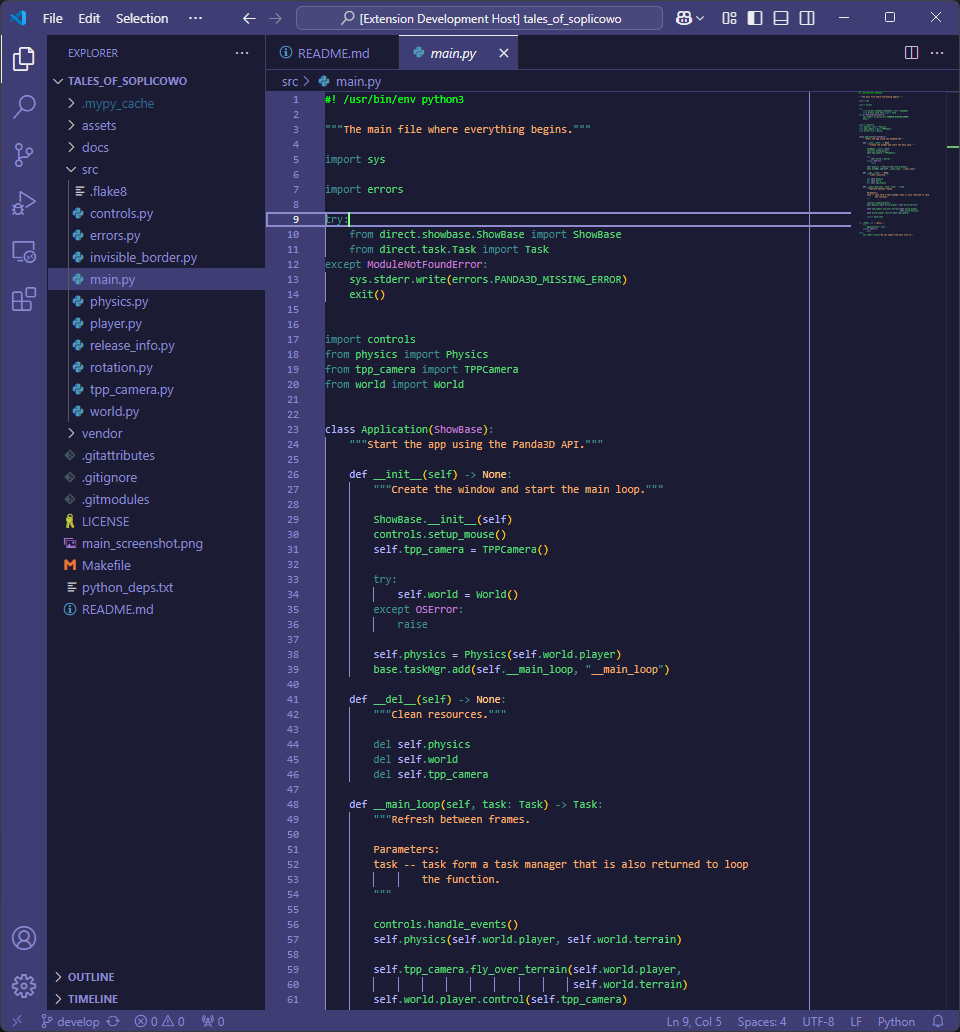Toggle the secondary side bar
This screenshot has width=960, height=1032.
[806, 18]
